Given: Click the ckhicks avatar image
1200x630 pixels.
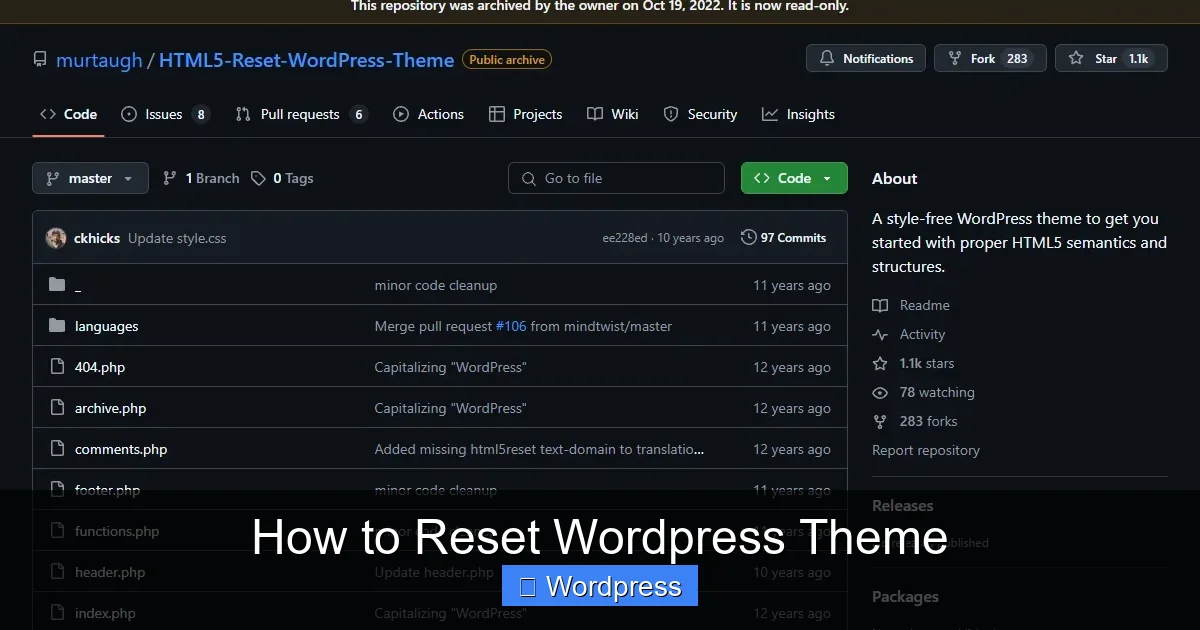Looking at the screenshot, I should pyautogui.click(x=56, y=238).
